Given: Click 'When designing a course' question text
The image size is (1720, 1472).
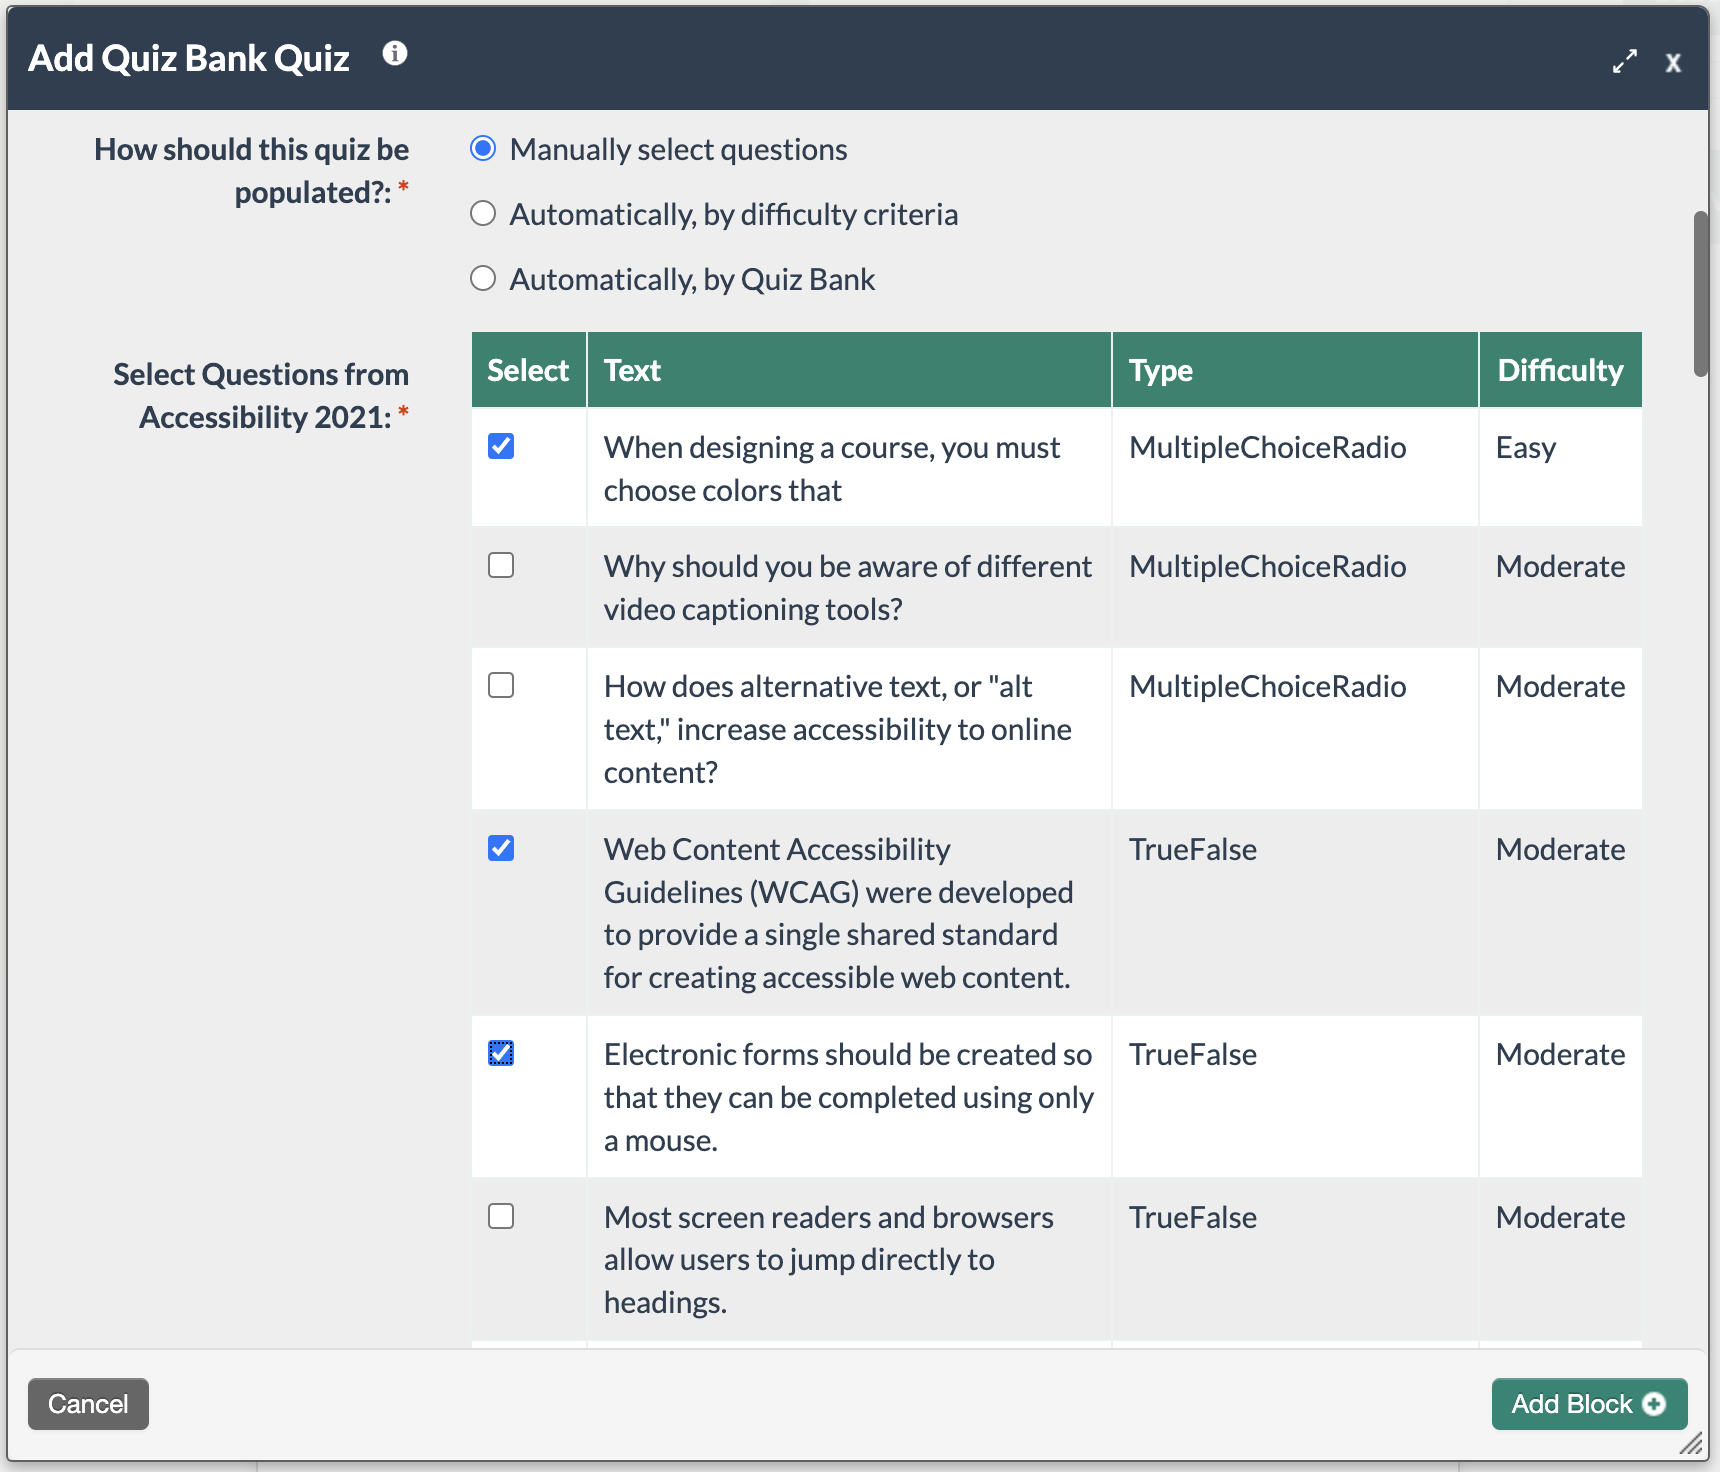Looking at the screenshot, I should pyautogui.click(x=831, y=469).
